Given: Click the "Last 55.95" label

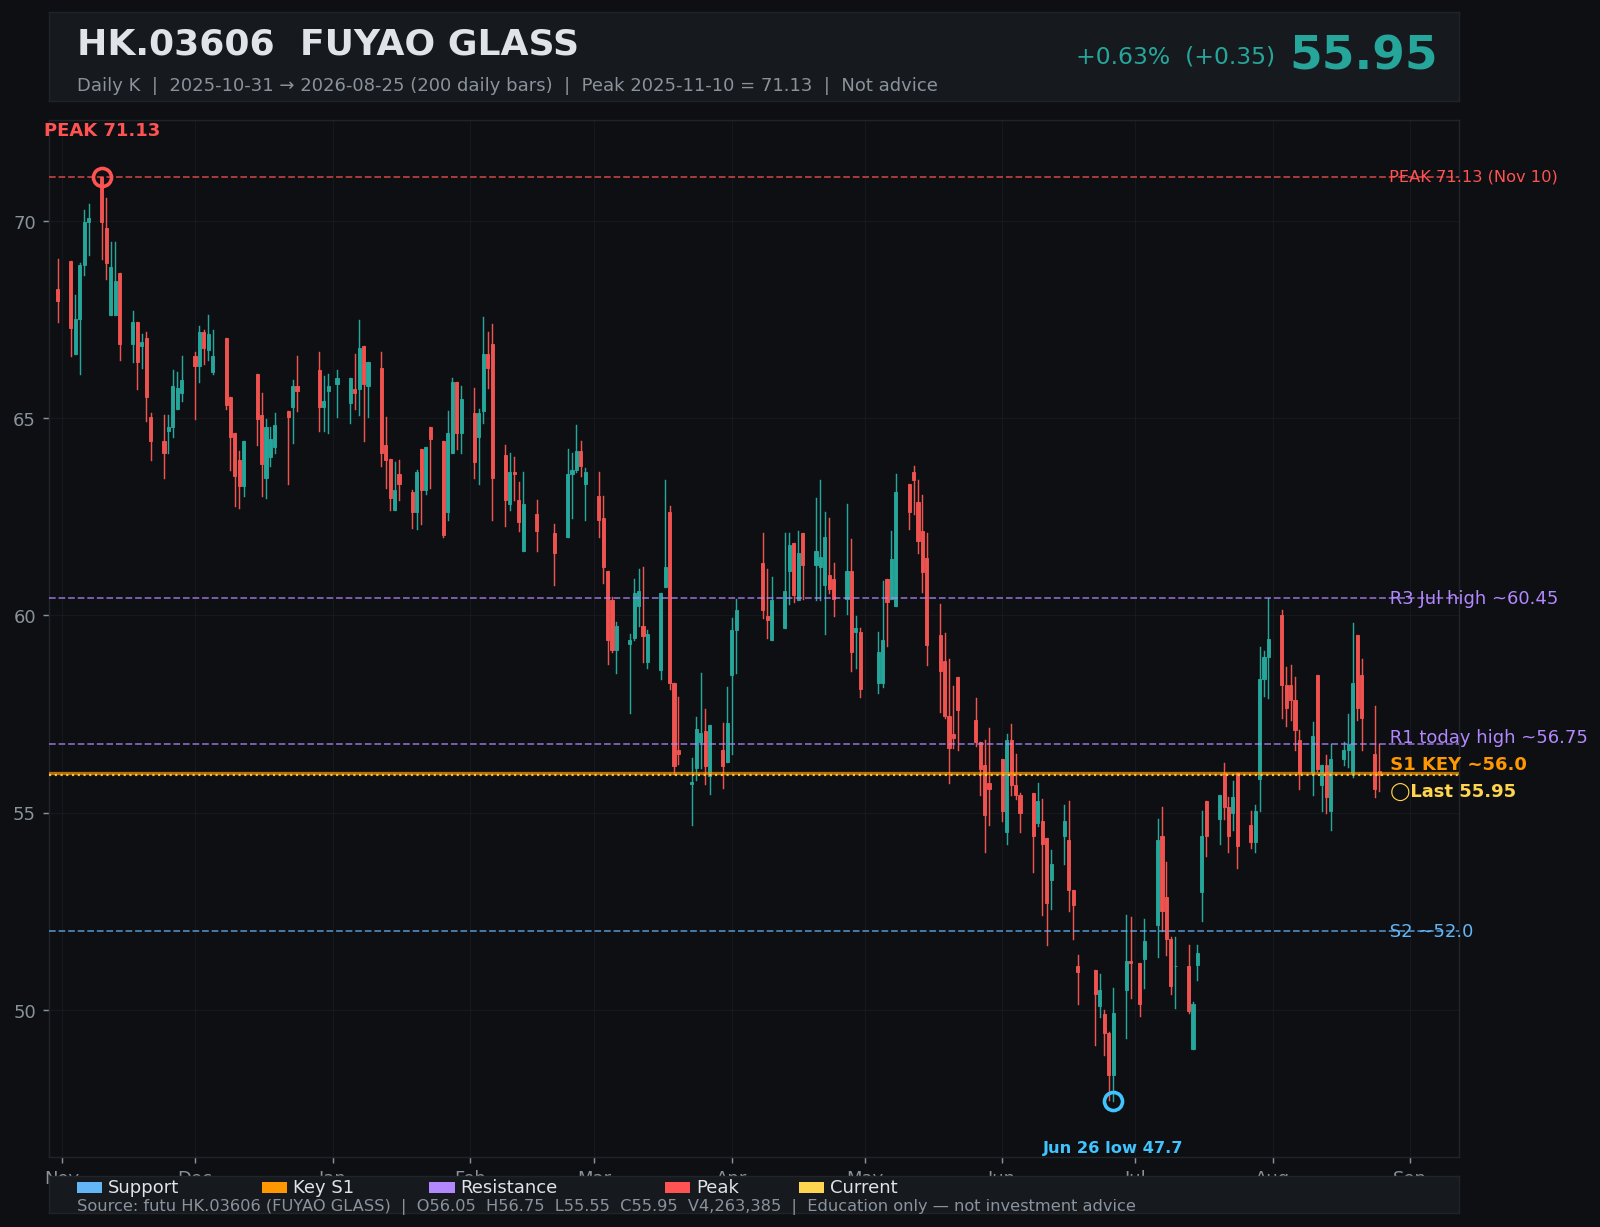Looking at the screenshot, I should pos(1463,791).
